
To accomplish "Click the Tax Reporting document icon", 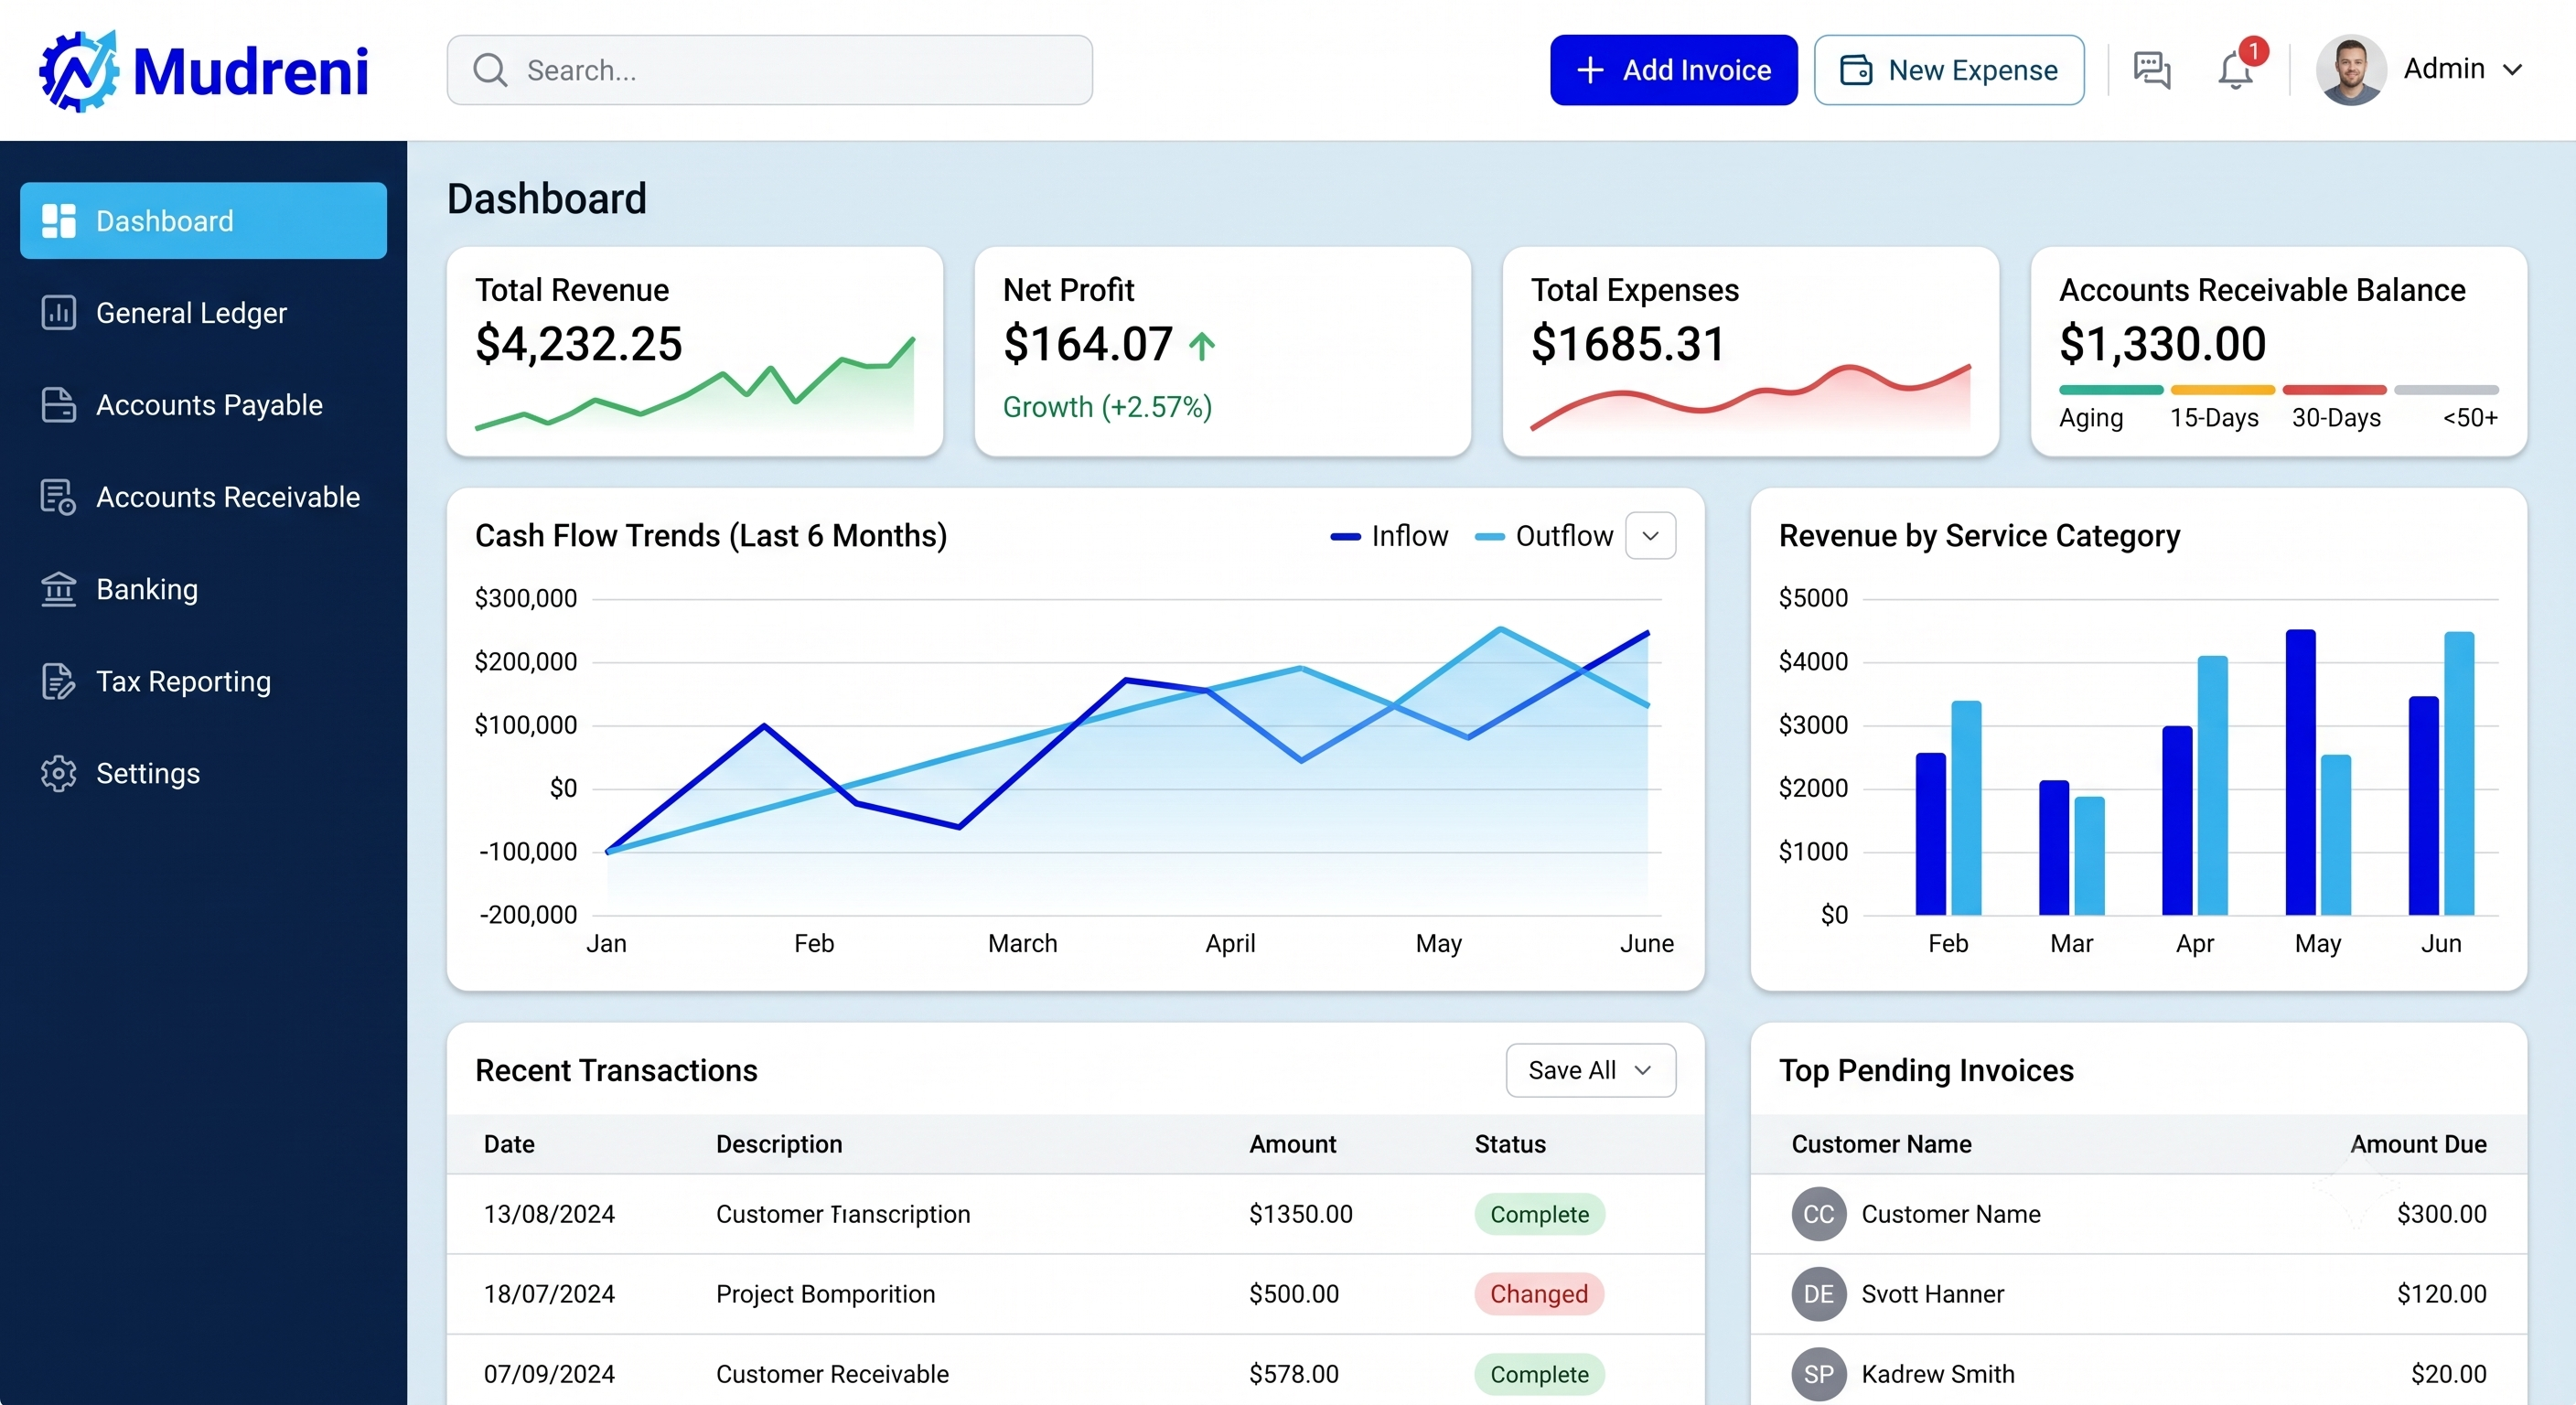I will pos(59,681).
